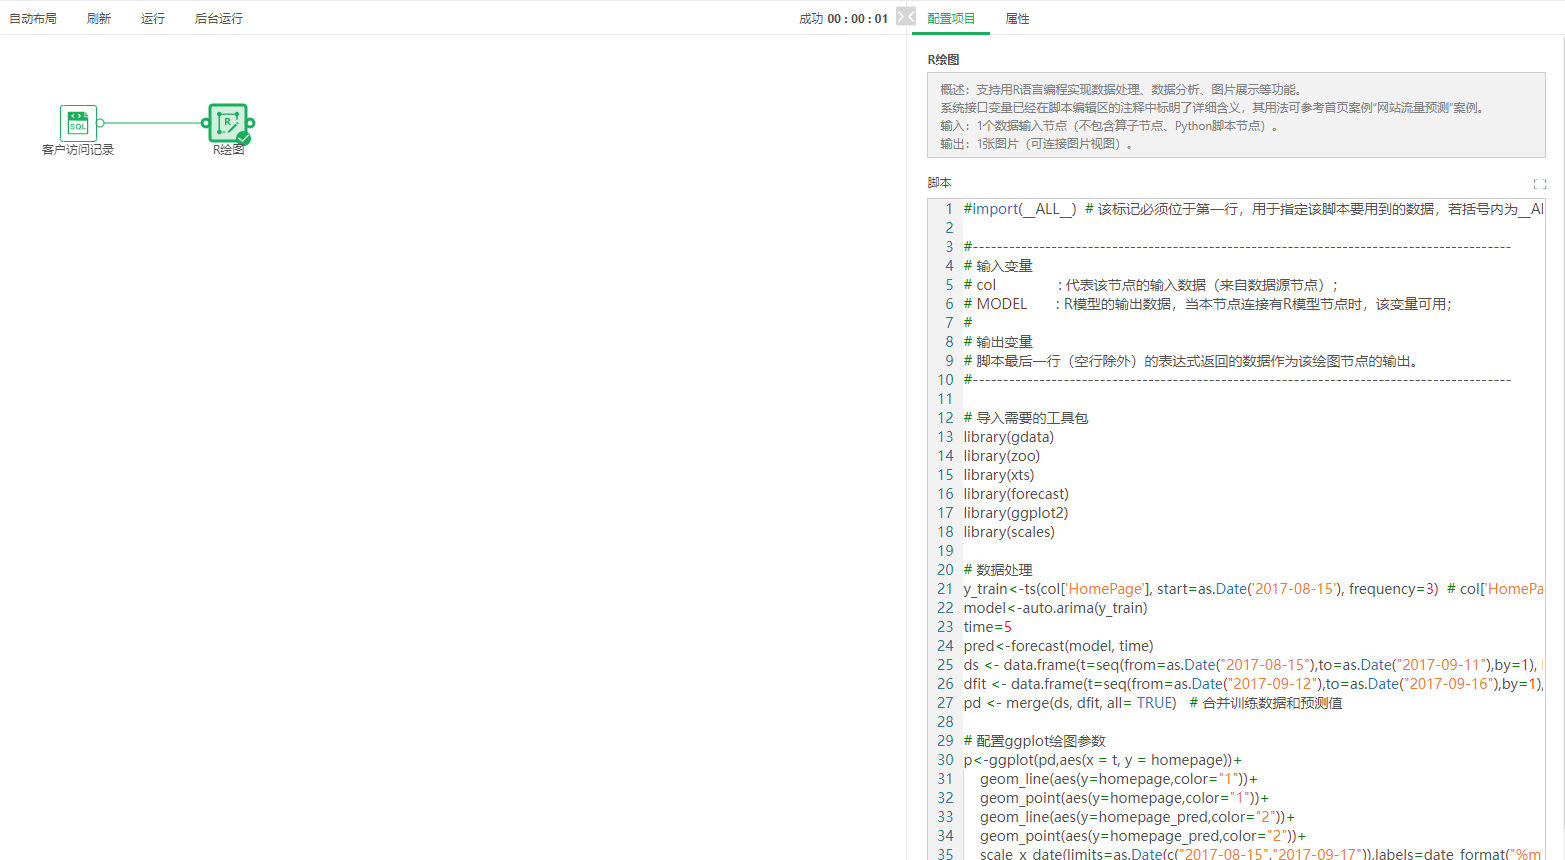Expand the panel with the left arrow toggle
1565x860 pixels.
pyautogui.click(x=910, y=16)
